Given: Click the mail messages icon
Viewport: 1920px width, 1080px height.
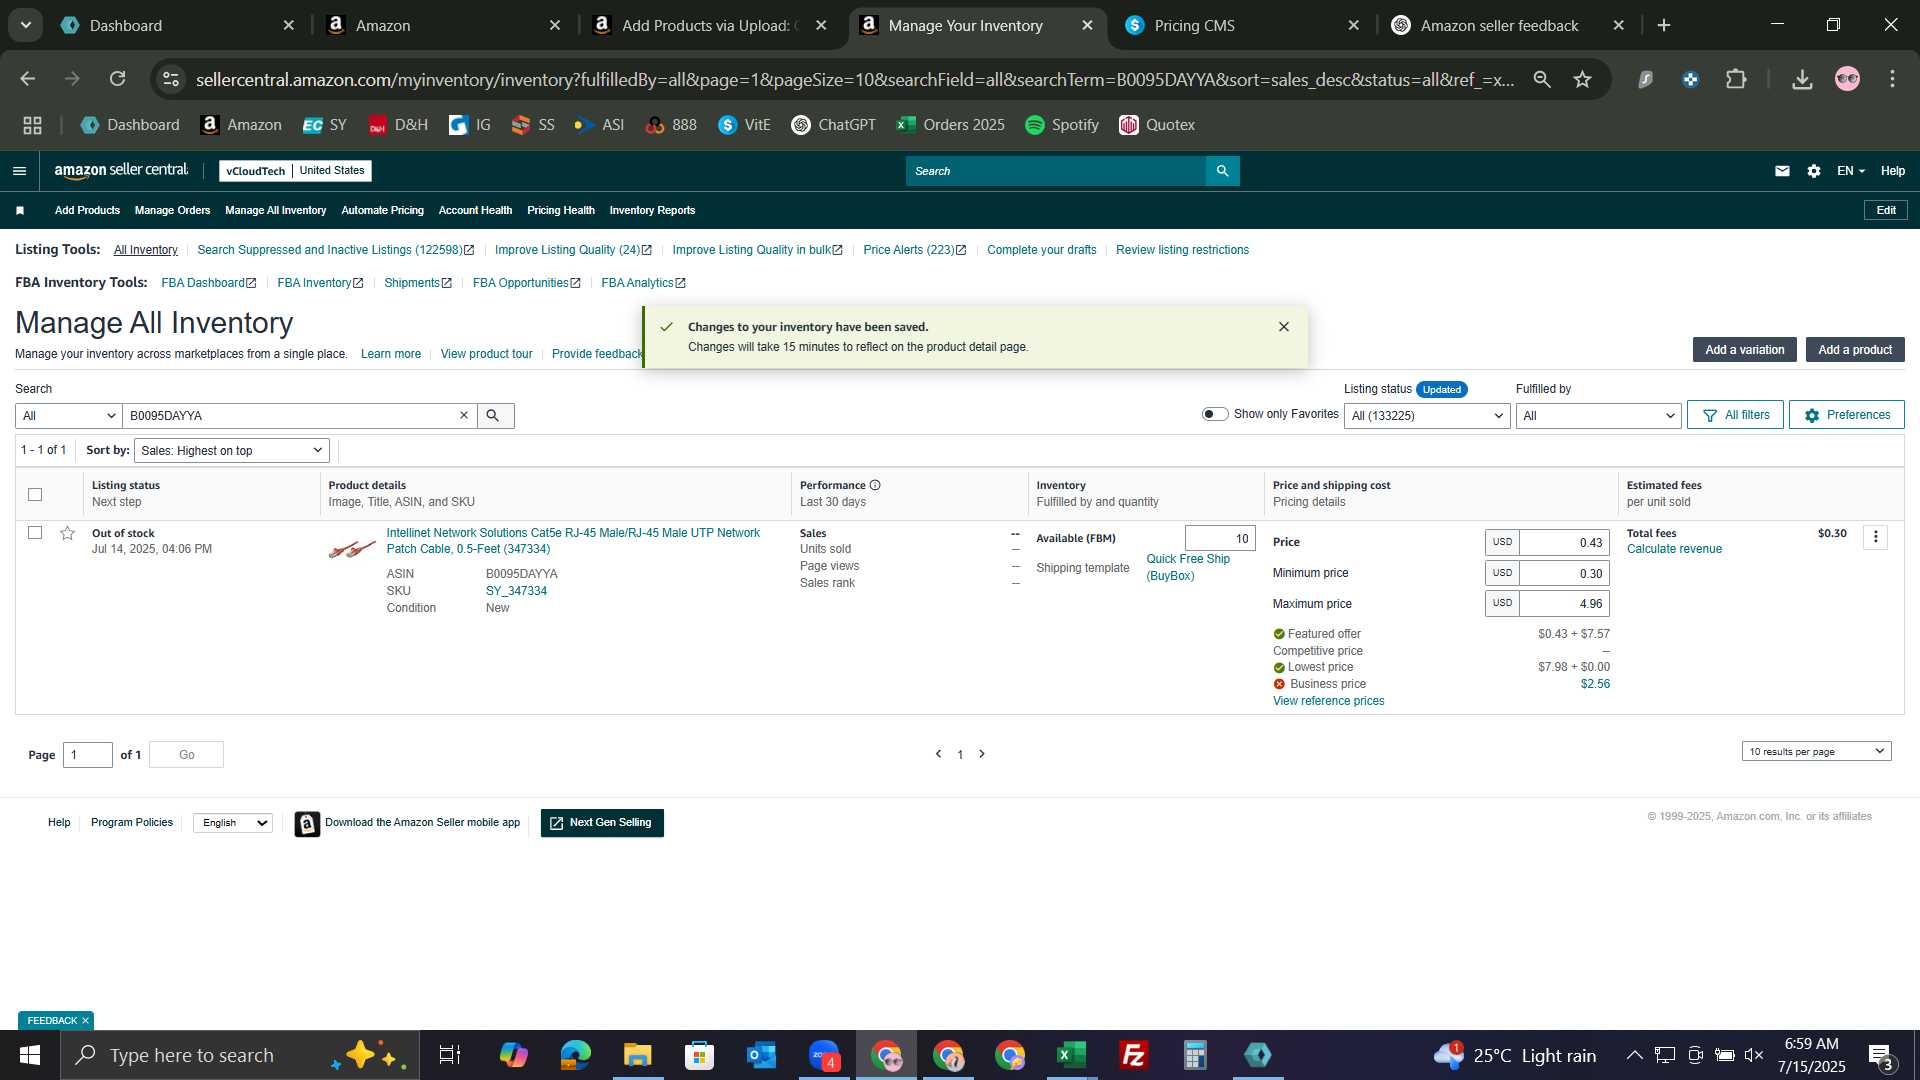Looking at the screenshot, I should click(1782, 171).
